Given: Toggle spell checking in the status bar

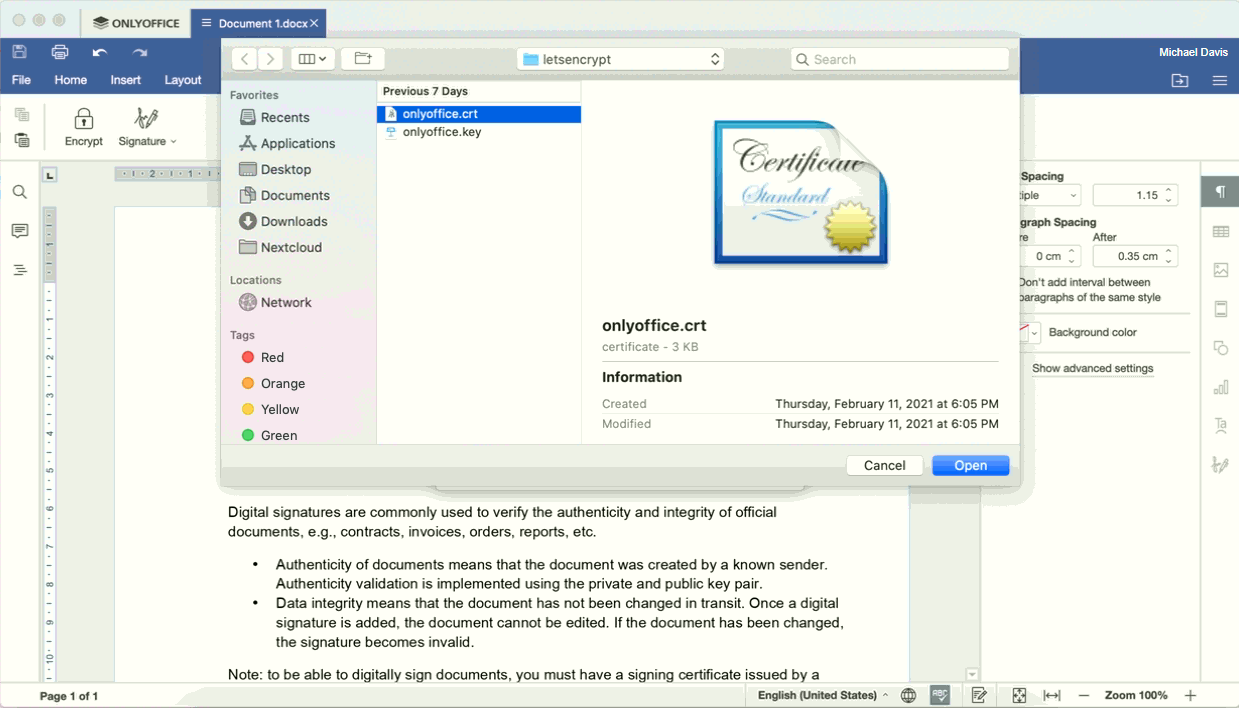Looking at the screenshot, I should pyautogui.click(x=939, y=694).
